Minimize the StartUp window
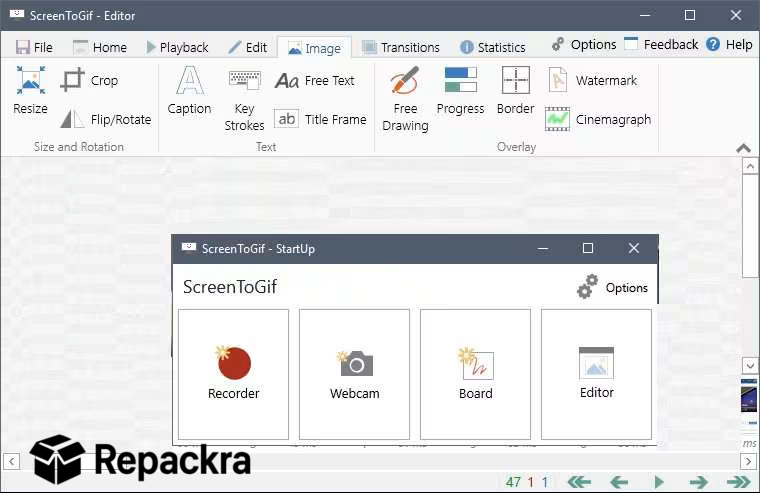The width and height of the screenshot is (760, 493). pos(543,249)
